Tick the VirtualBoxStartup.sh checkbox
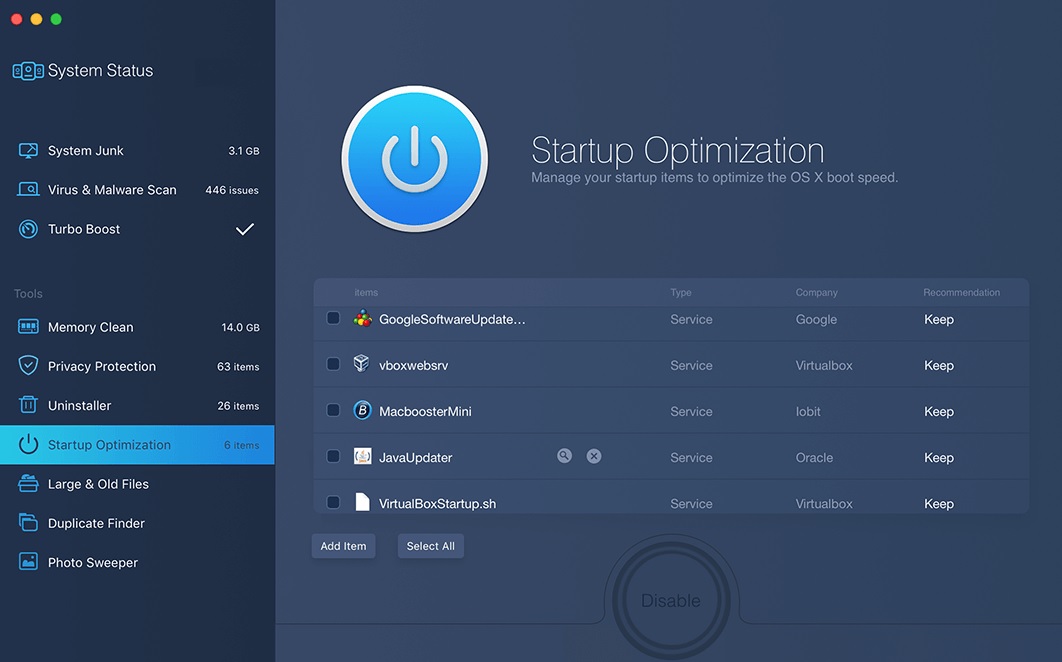Image resolution: width=1062 pixels, height=662 pixels. click(333, 502)
